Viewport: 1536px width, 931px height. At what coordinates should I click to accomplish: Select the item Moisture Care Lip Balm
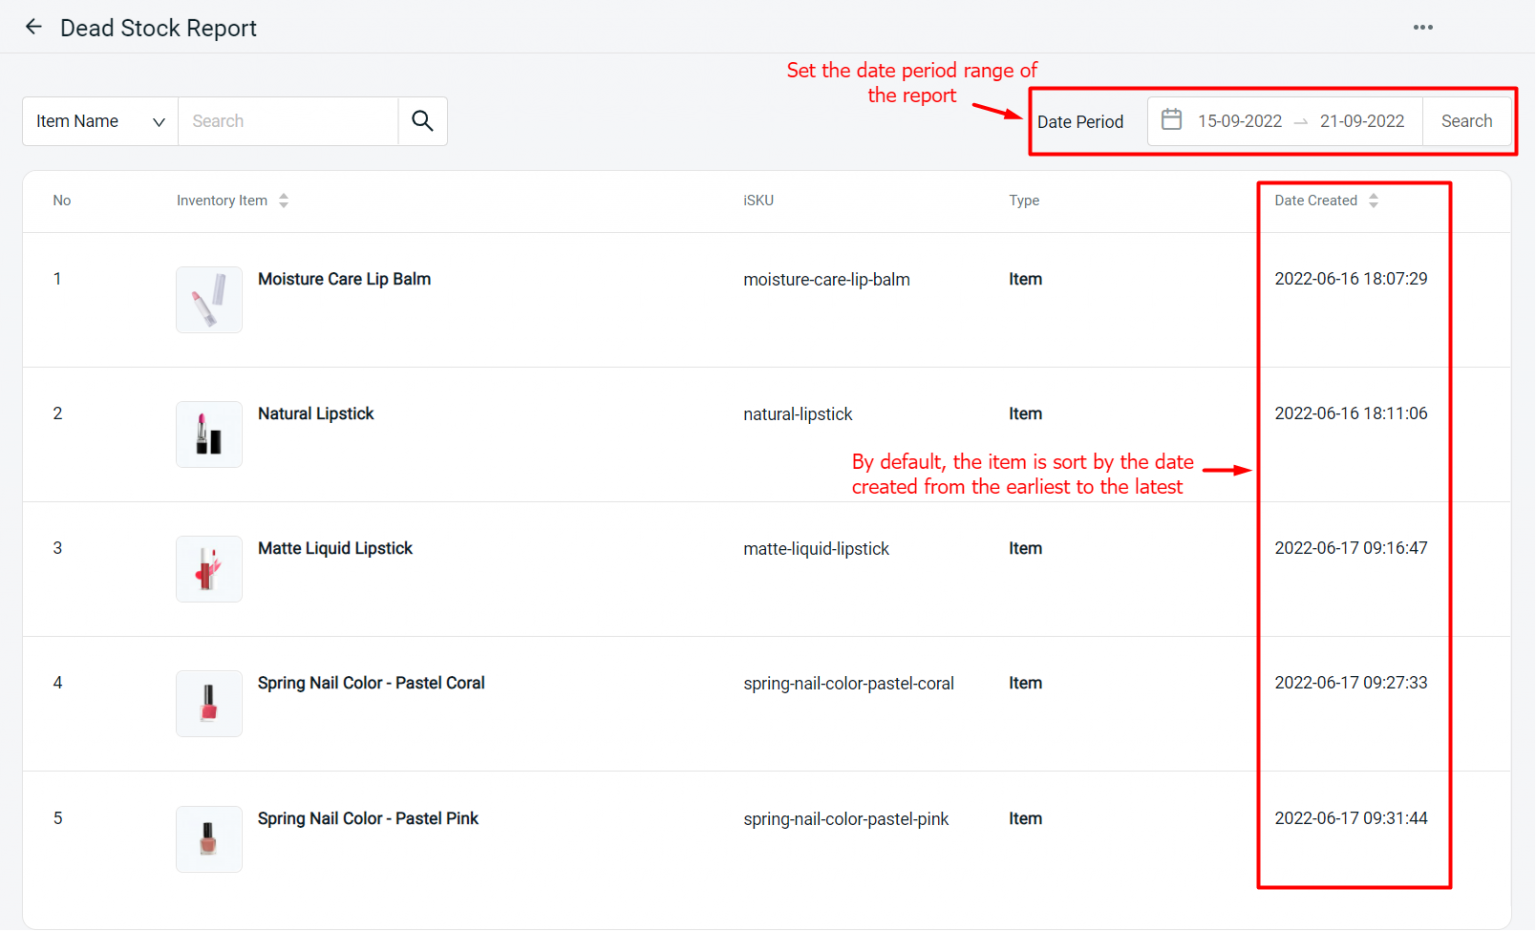point(344,279)
